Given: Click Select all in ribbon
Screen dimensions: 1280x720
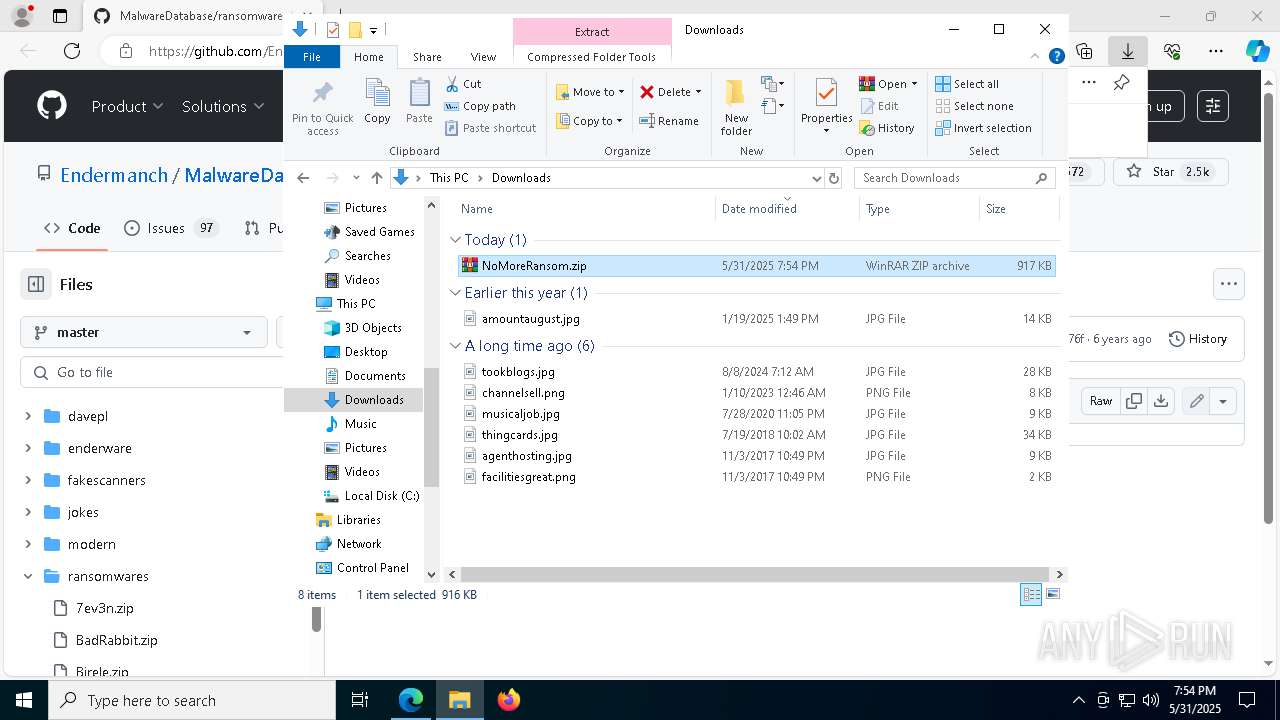Looking at the screenshot, I should coord(966,84).
